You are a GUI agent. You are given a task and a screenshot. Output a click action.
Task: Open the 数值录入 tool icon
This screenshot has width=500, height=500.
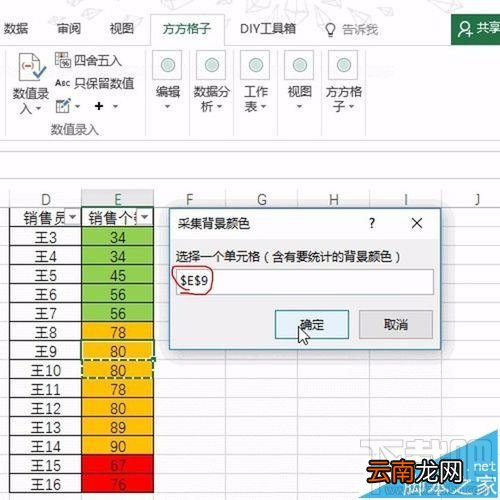(x=31, y=68)
